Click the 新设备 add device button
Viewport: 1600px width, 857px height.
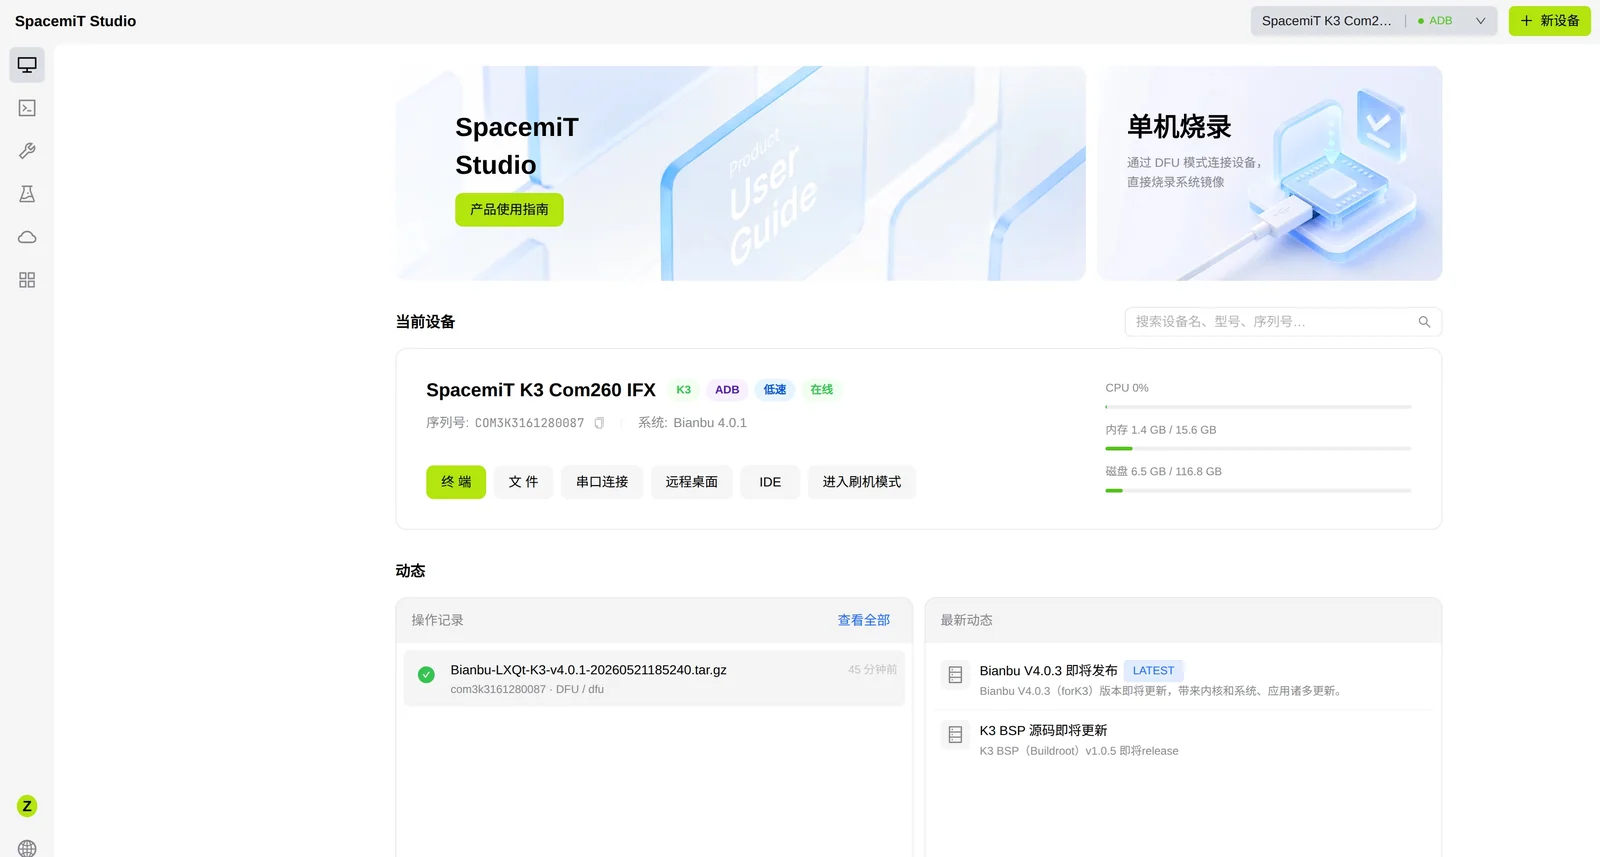pos(1549,21)
